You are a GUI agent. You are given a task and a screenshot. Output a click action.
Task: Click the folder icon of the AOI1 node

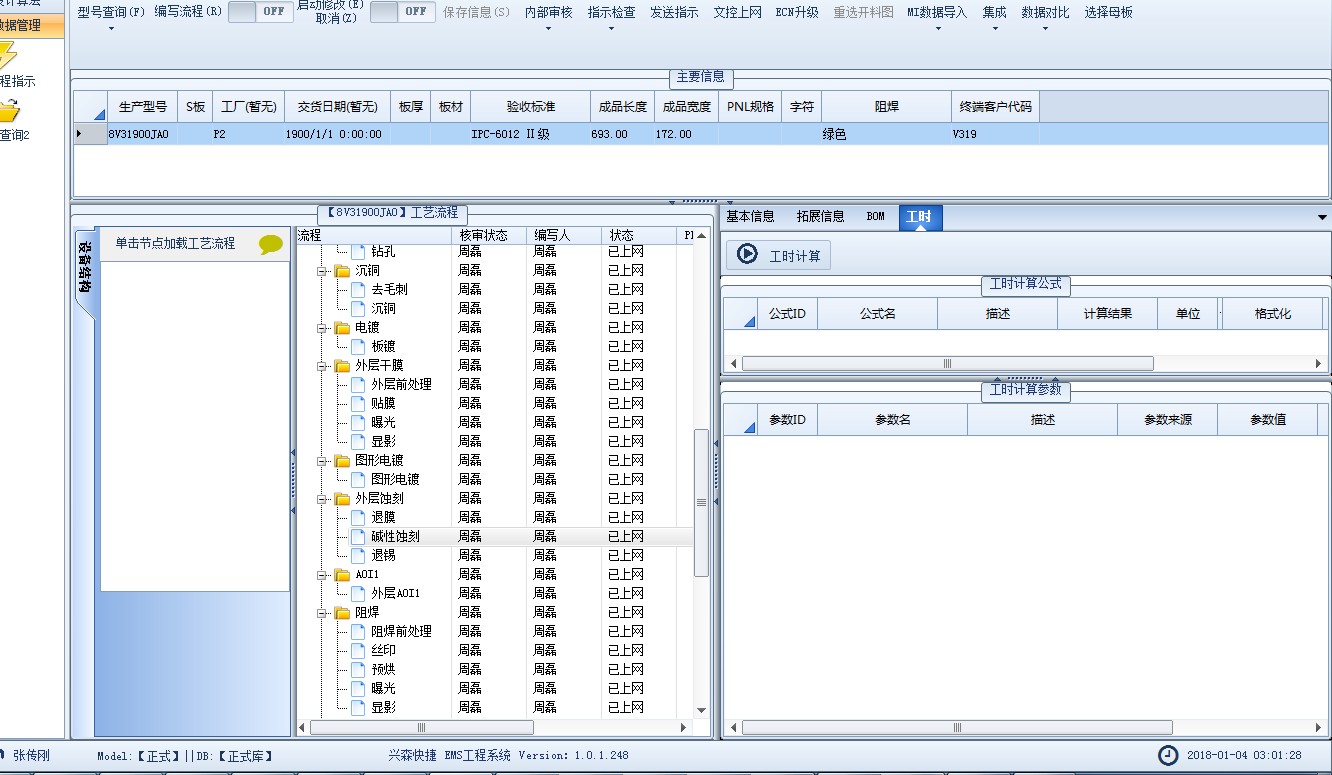click(x=343, y=575)
